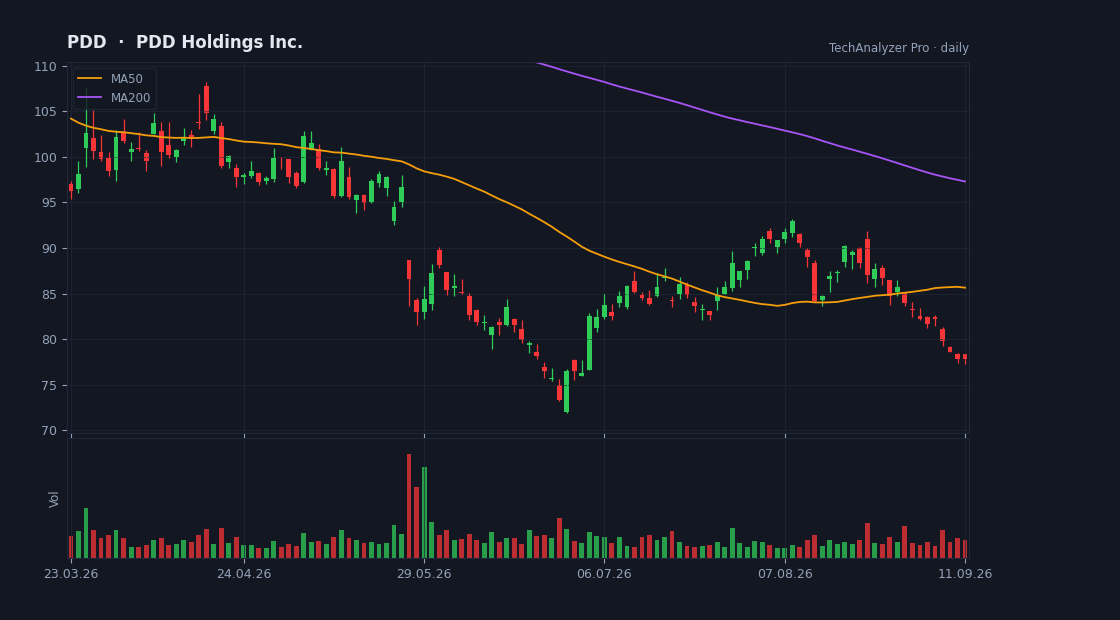Select the 29.05.26 date axis label
Screen dimensions: 1120x620
[x=424, y=574]
